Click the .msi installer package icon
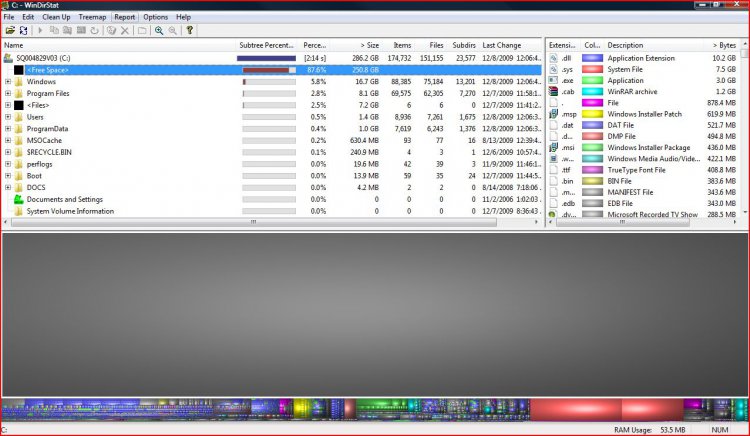Viewport: 750px width, 436px height. pyautogui.click(x=553, y=147)
